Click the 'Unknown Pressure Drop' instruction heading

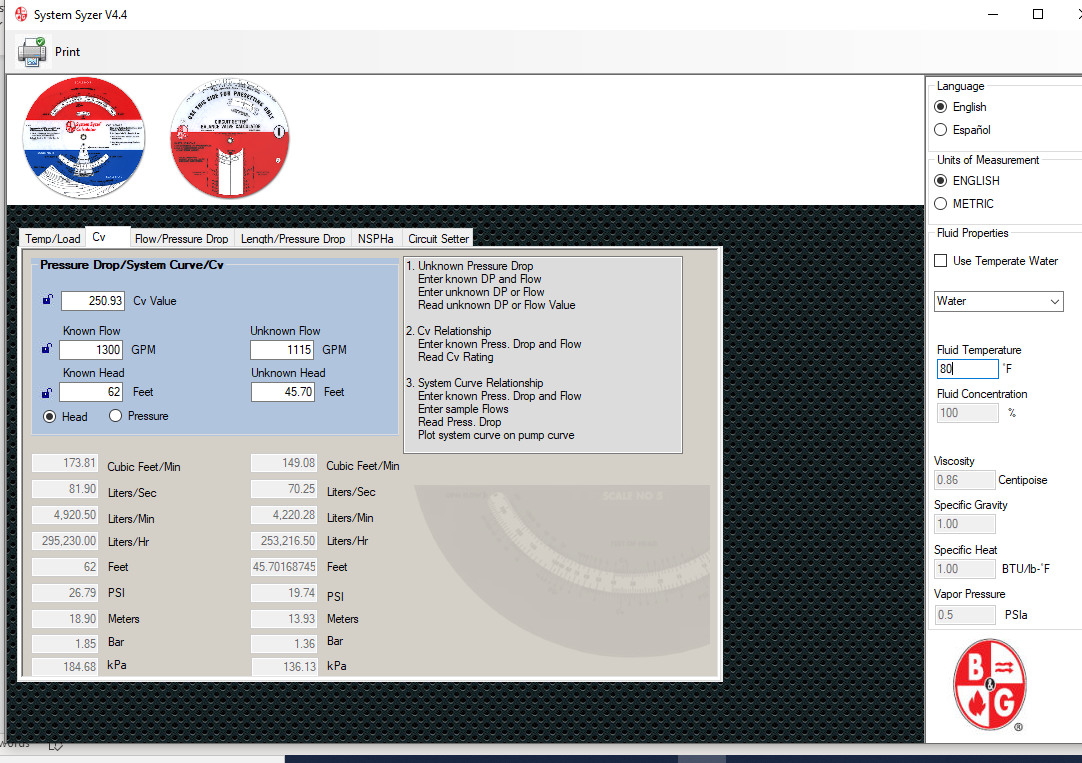pos(475,266)
